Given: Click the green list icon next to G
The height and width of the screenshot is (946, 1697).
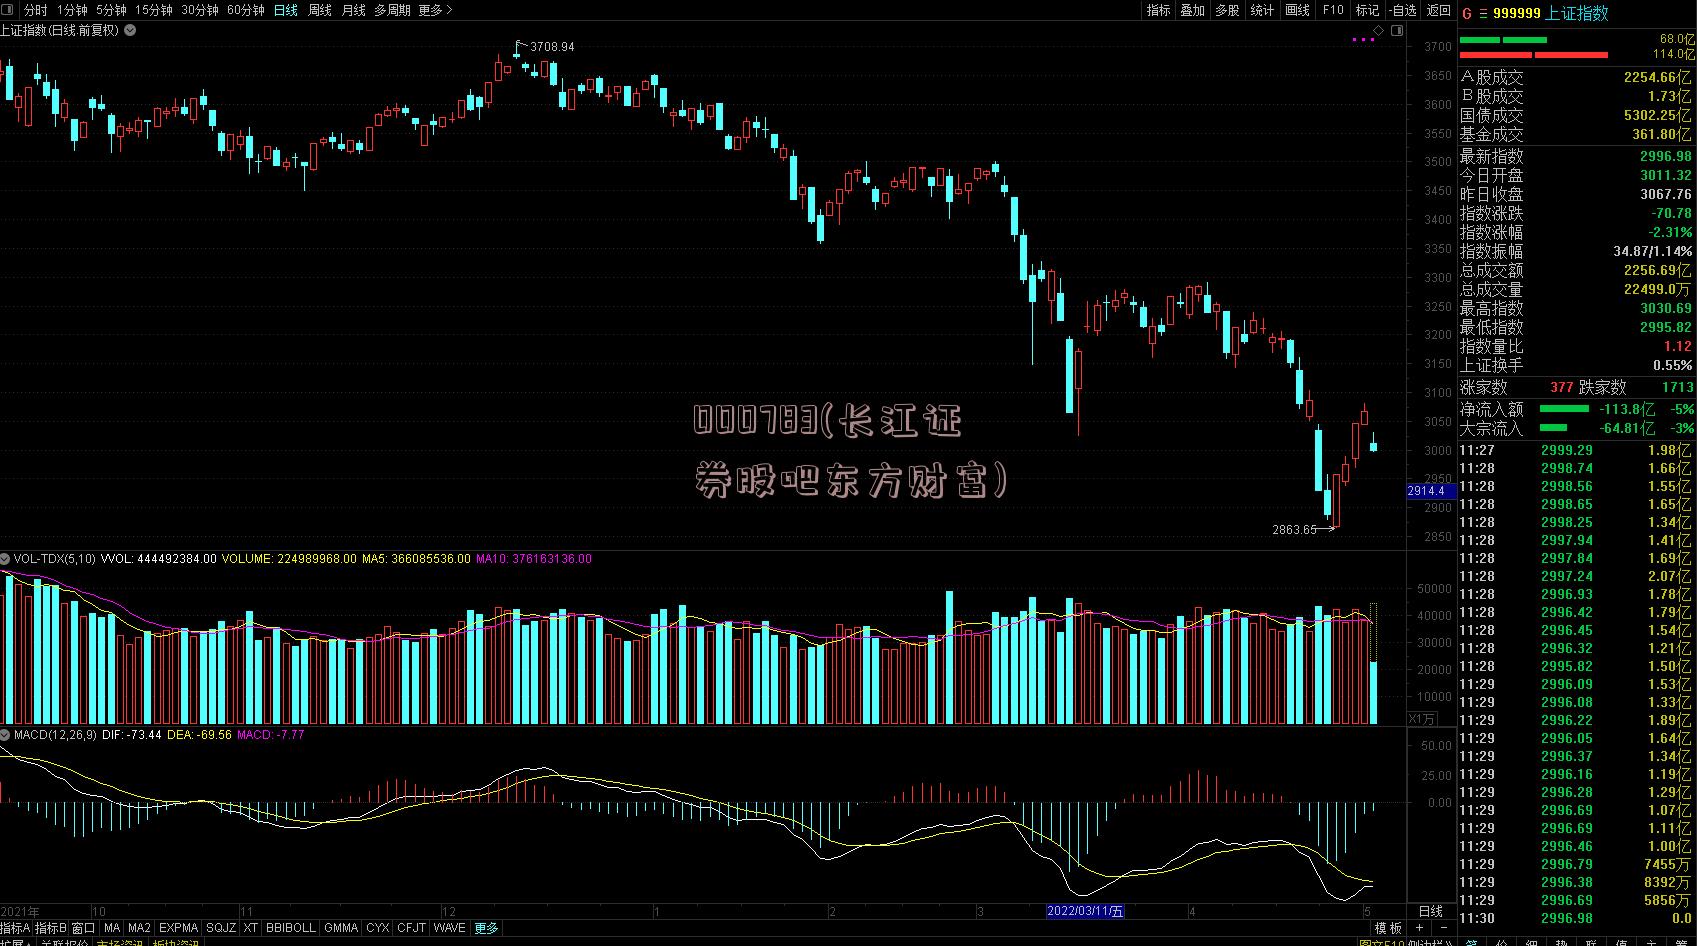Looking at the screenshot, I should (1483, 13).
